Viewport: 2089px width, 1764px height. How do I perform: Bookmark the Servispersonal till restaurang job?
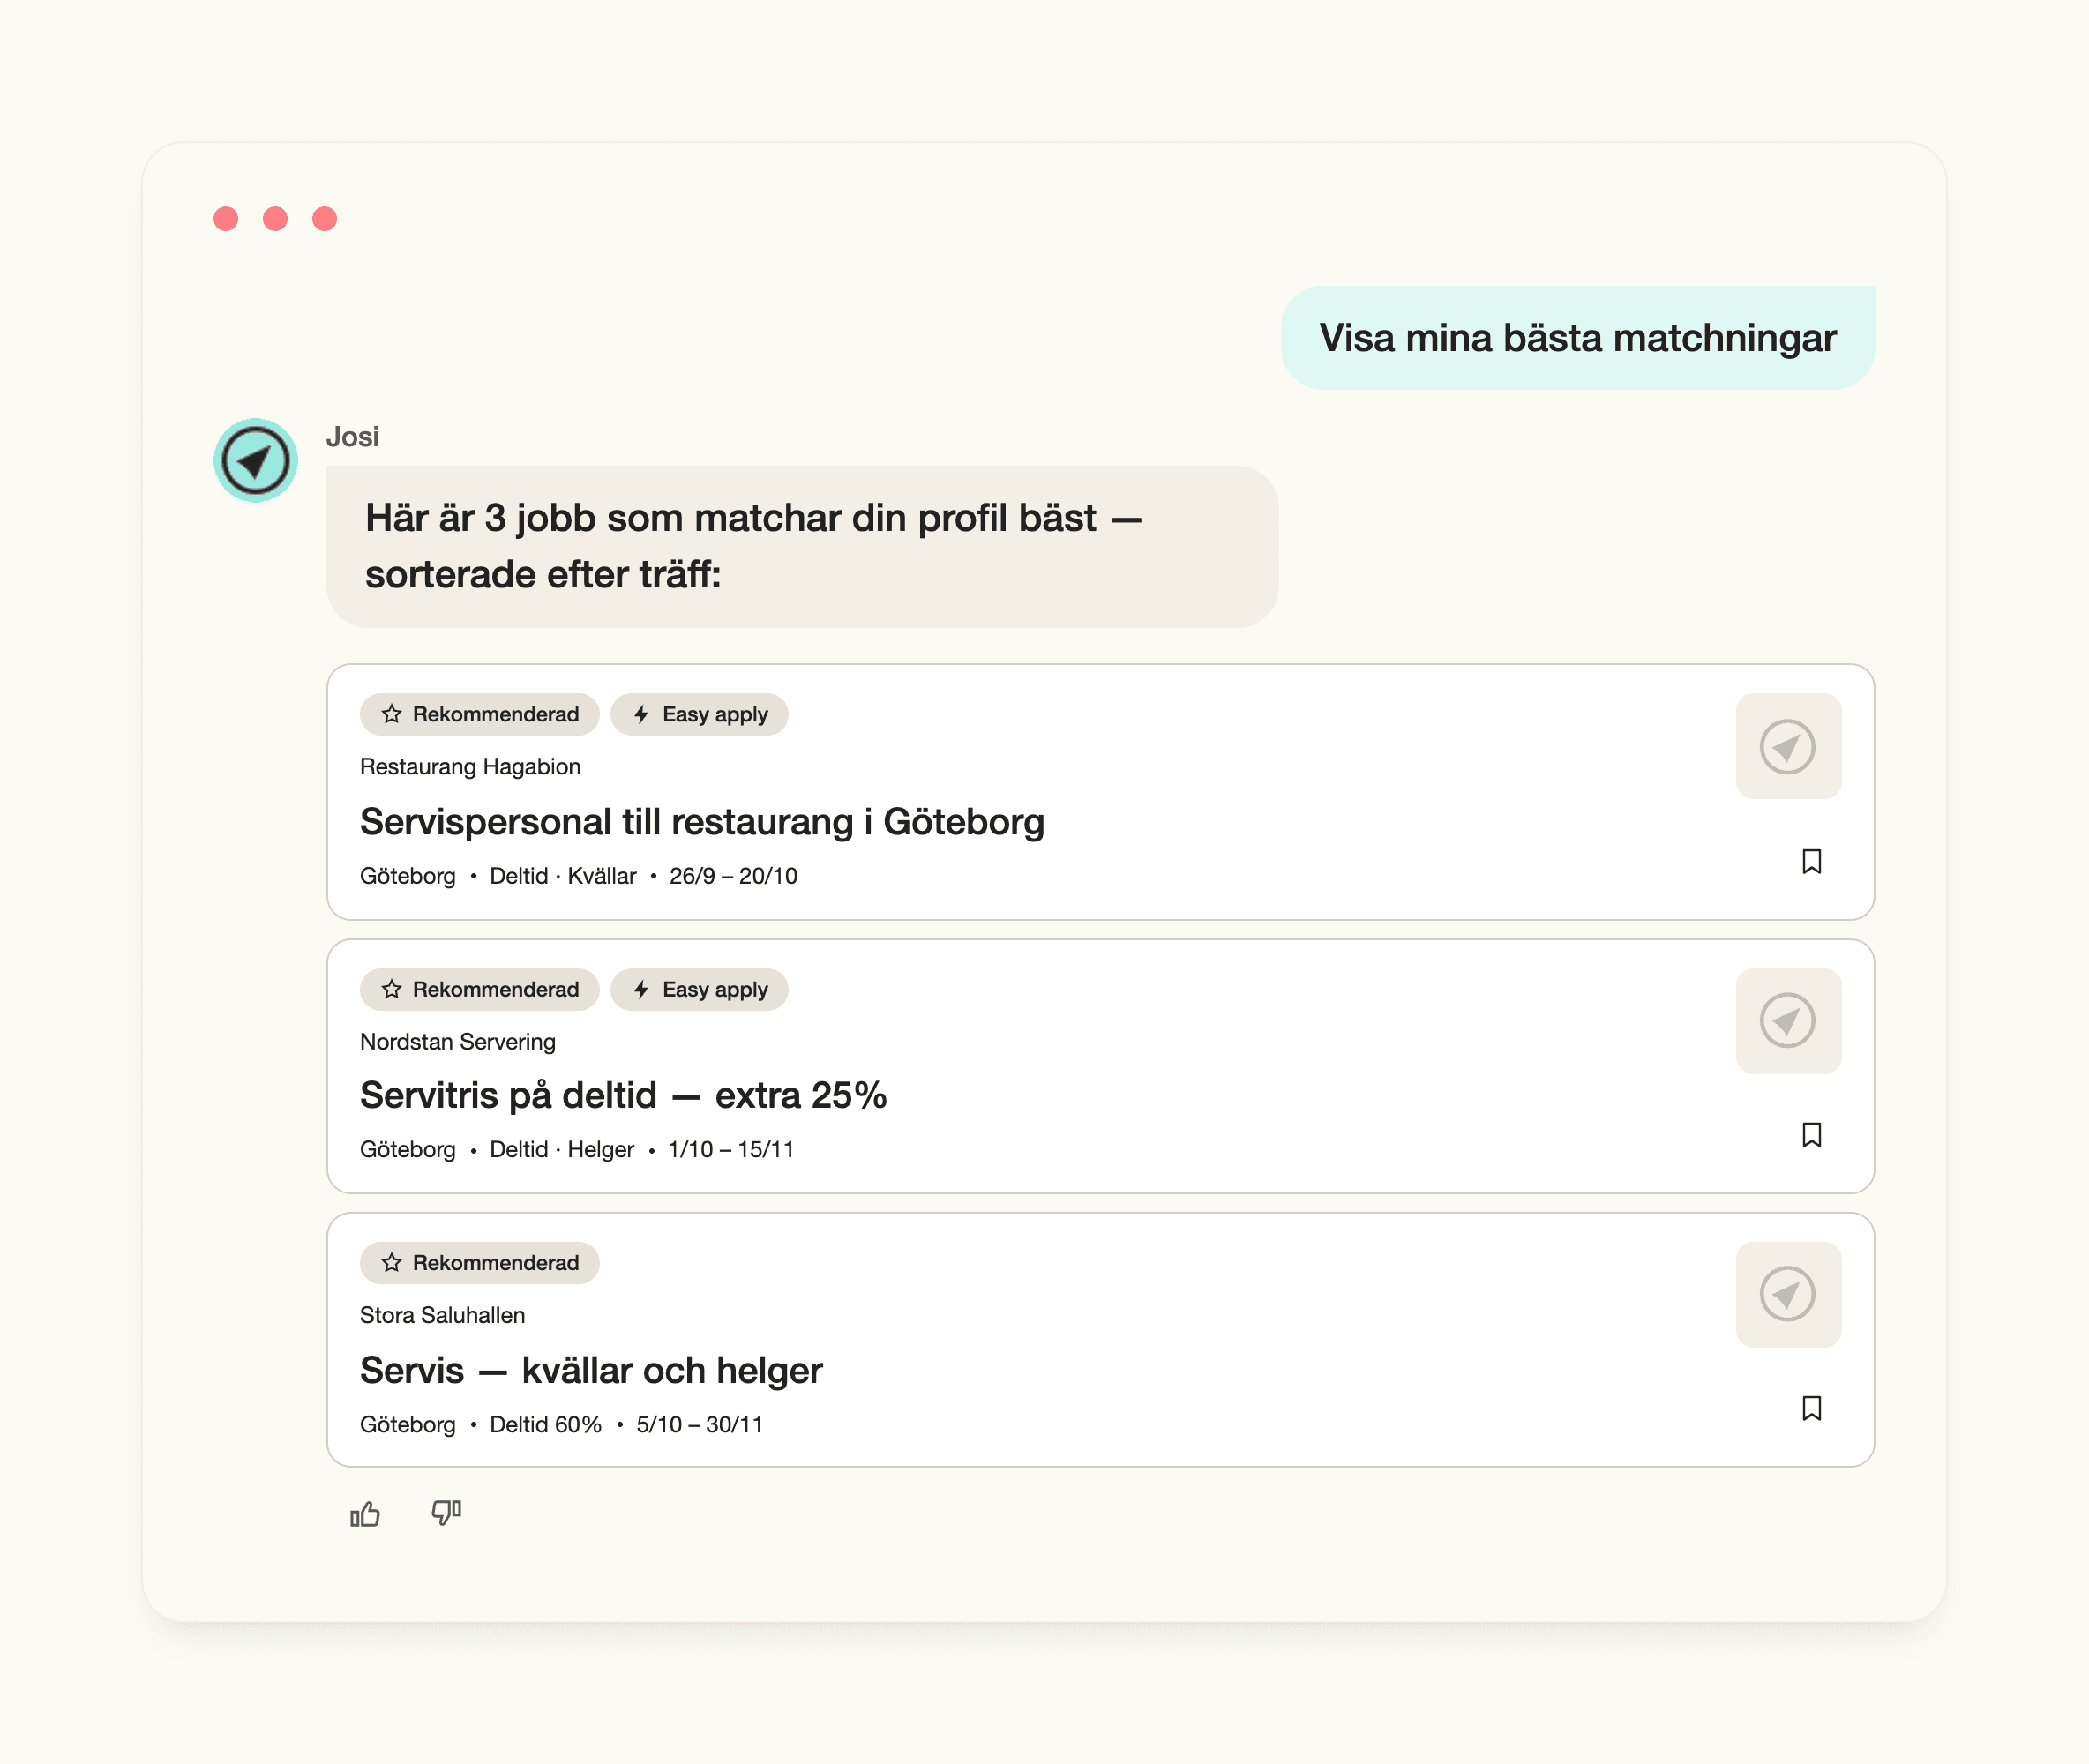point(1811,861)
